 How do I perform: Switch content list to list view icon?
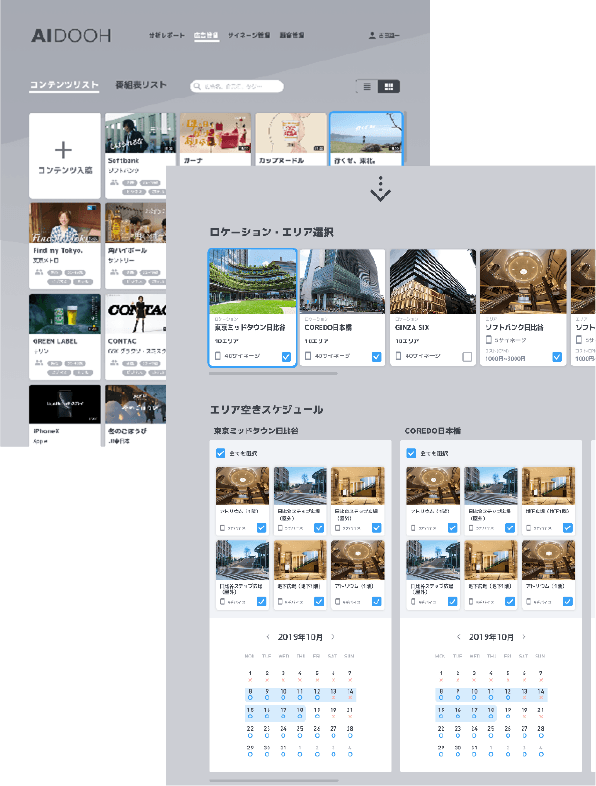[367, 87]
